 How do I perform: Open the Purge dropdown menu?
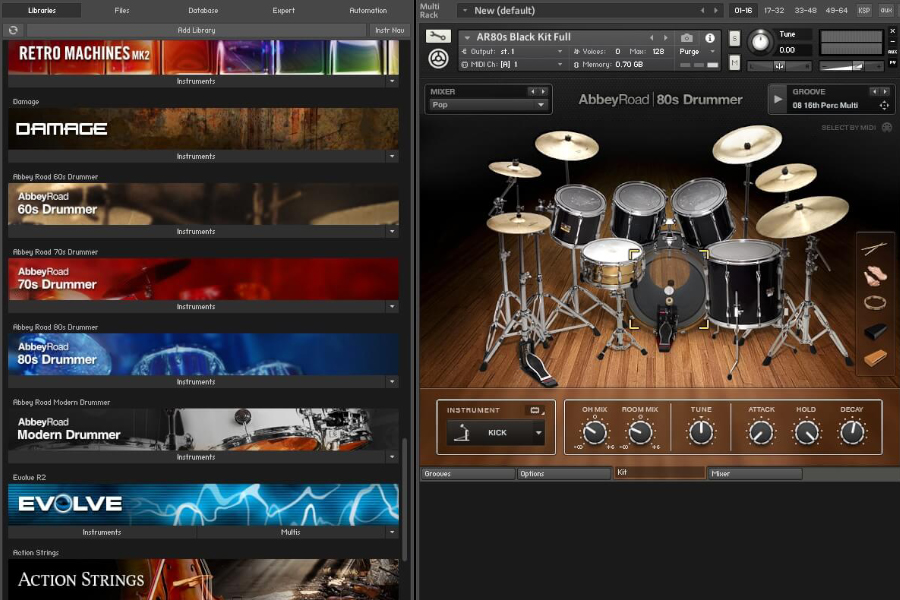tap(697, 52)
